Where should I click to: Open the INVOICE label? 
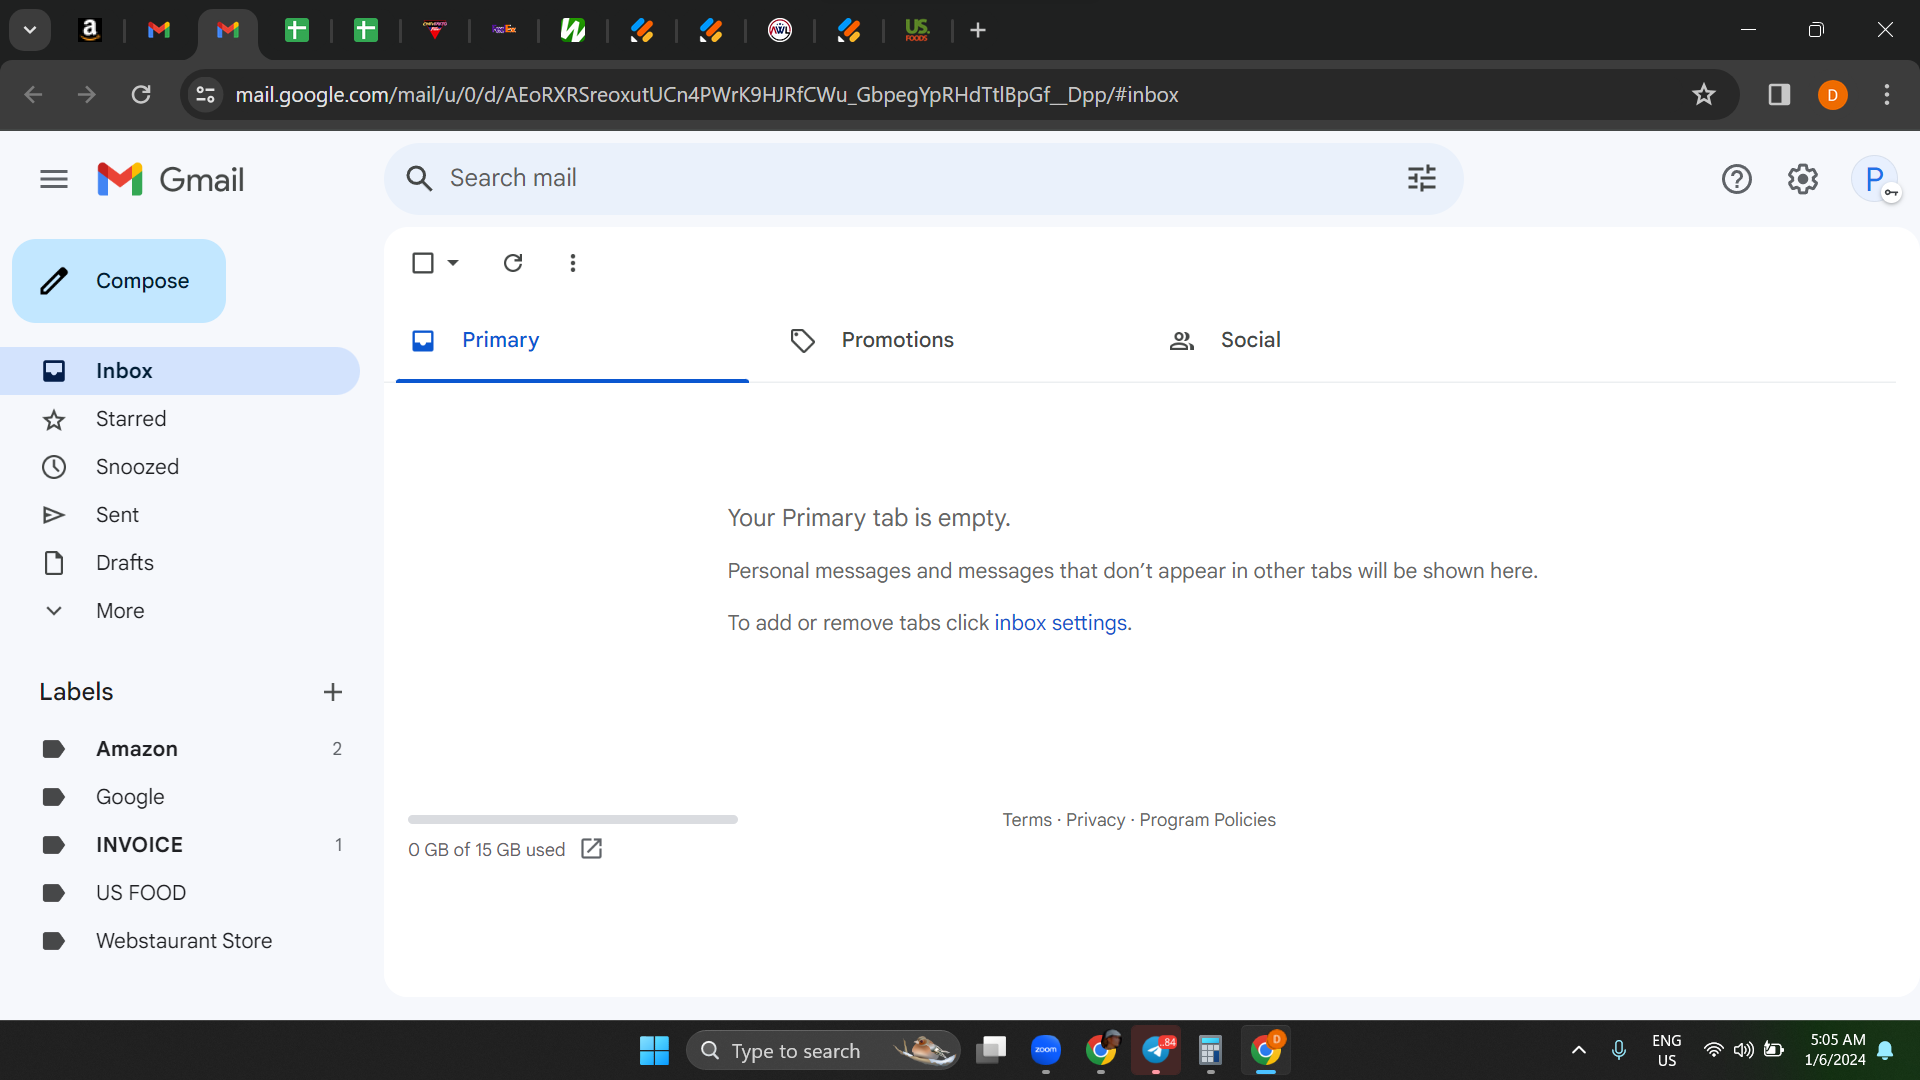[x=180, y=845]
